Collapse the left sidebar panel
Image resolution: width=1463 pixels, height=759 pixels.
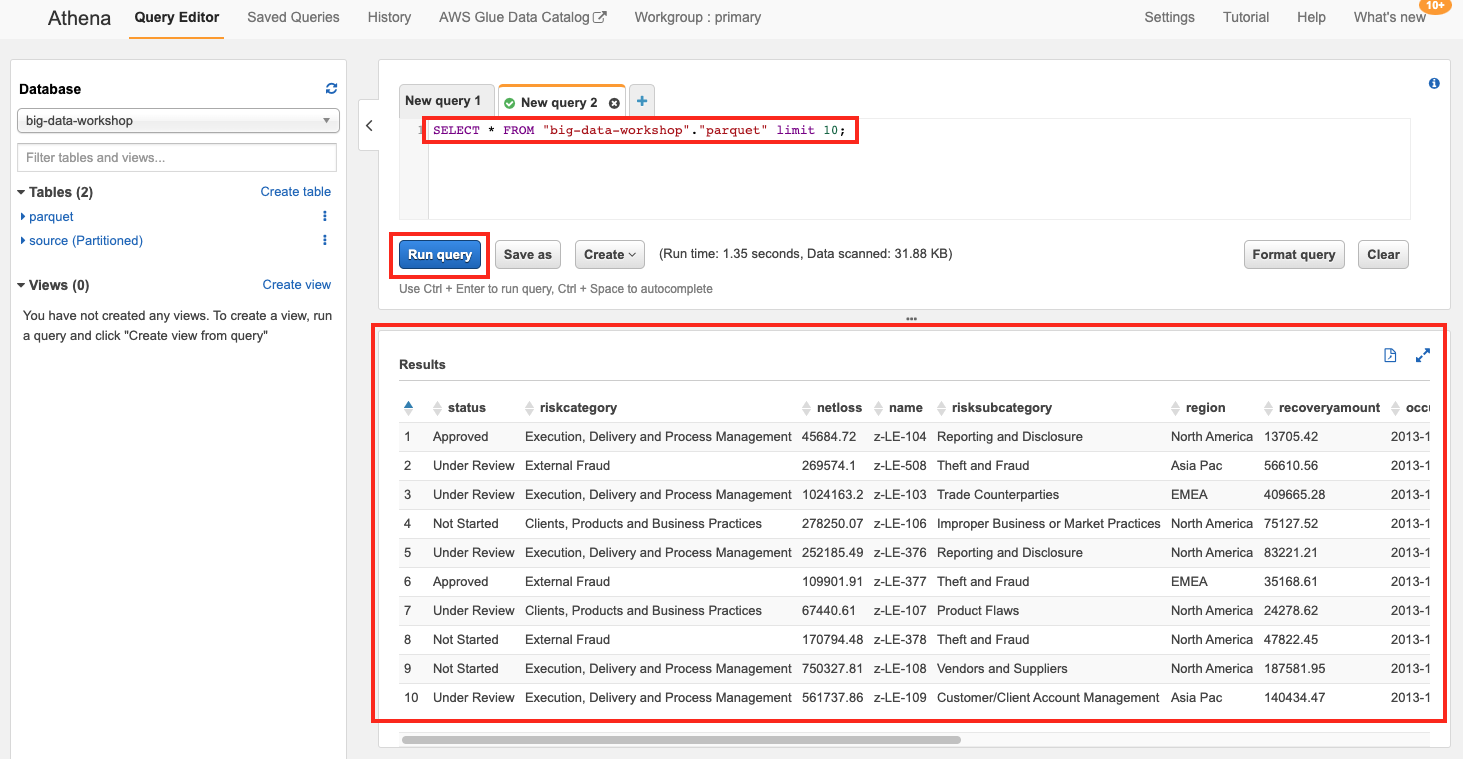(x=369, y=126)
